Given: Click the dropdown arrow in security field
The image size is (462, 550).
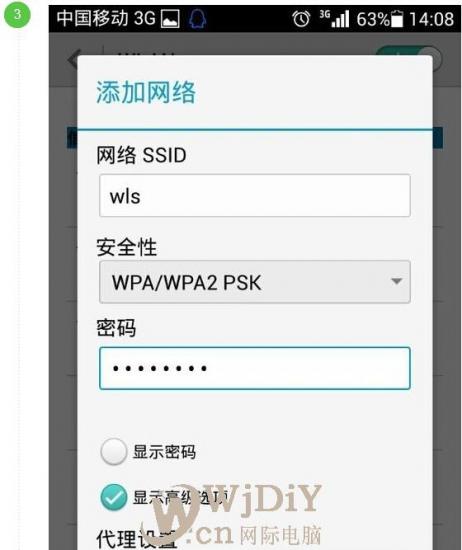Looking at the screenshot, I should pyautogui.click(x=396, y=281).
